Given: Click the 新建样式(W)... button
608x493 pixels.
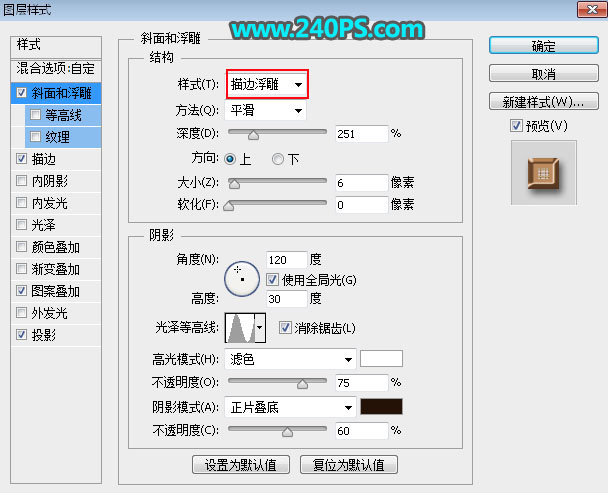Looking at the screenshot, I should point(544,103).
